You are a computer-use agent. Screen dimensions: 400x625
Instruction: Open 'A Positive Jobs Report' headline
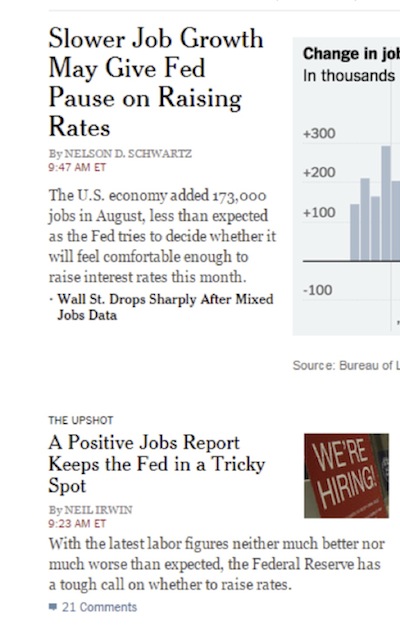tap(157, 464)
